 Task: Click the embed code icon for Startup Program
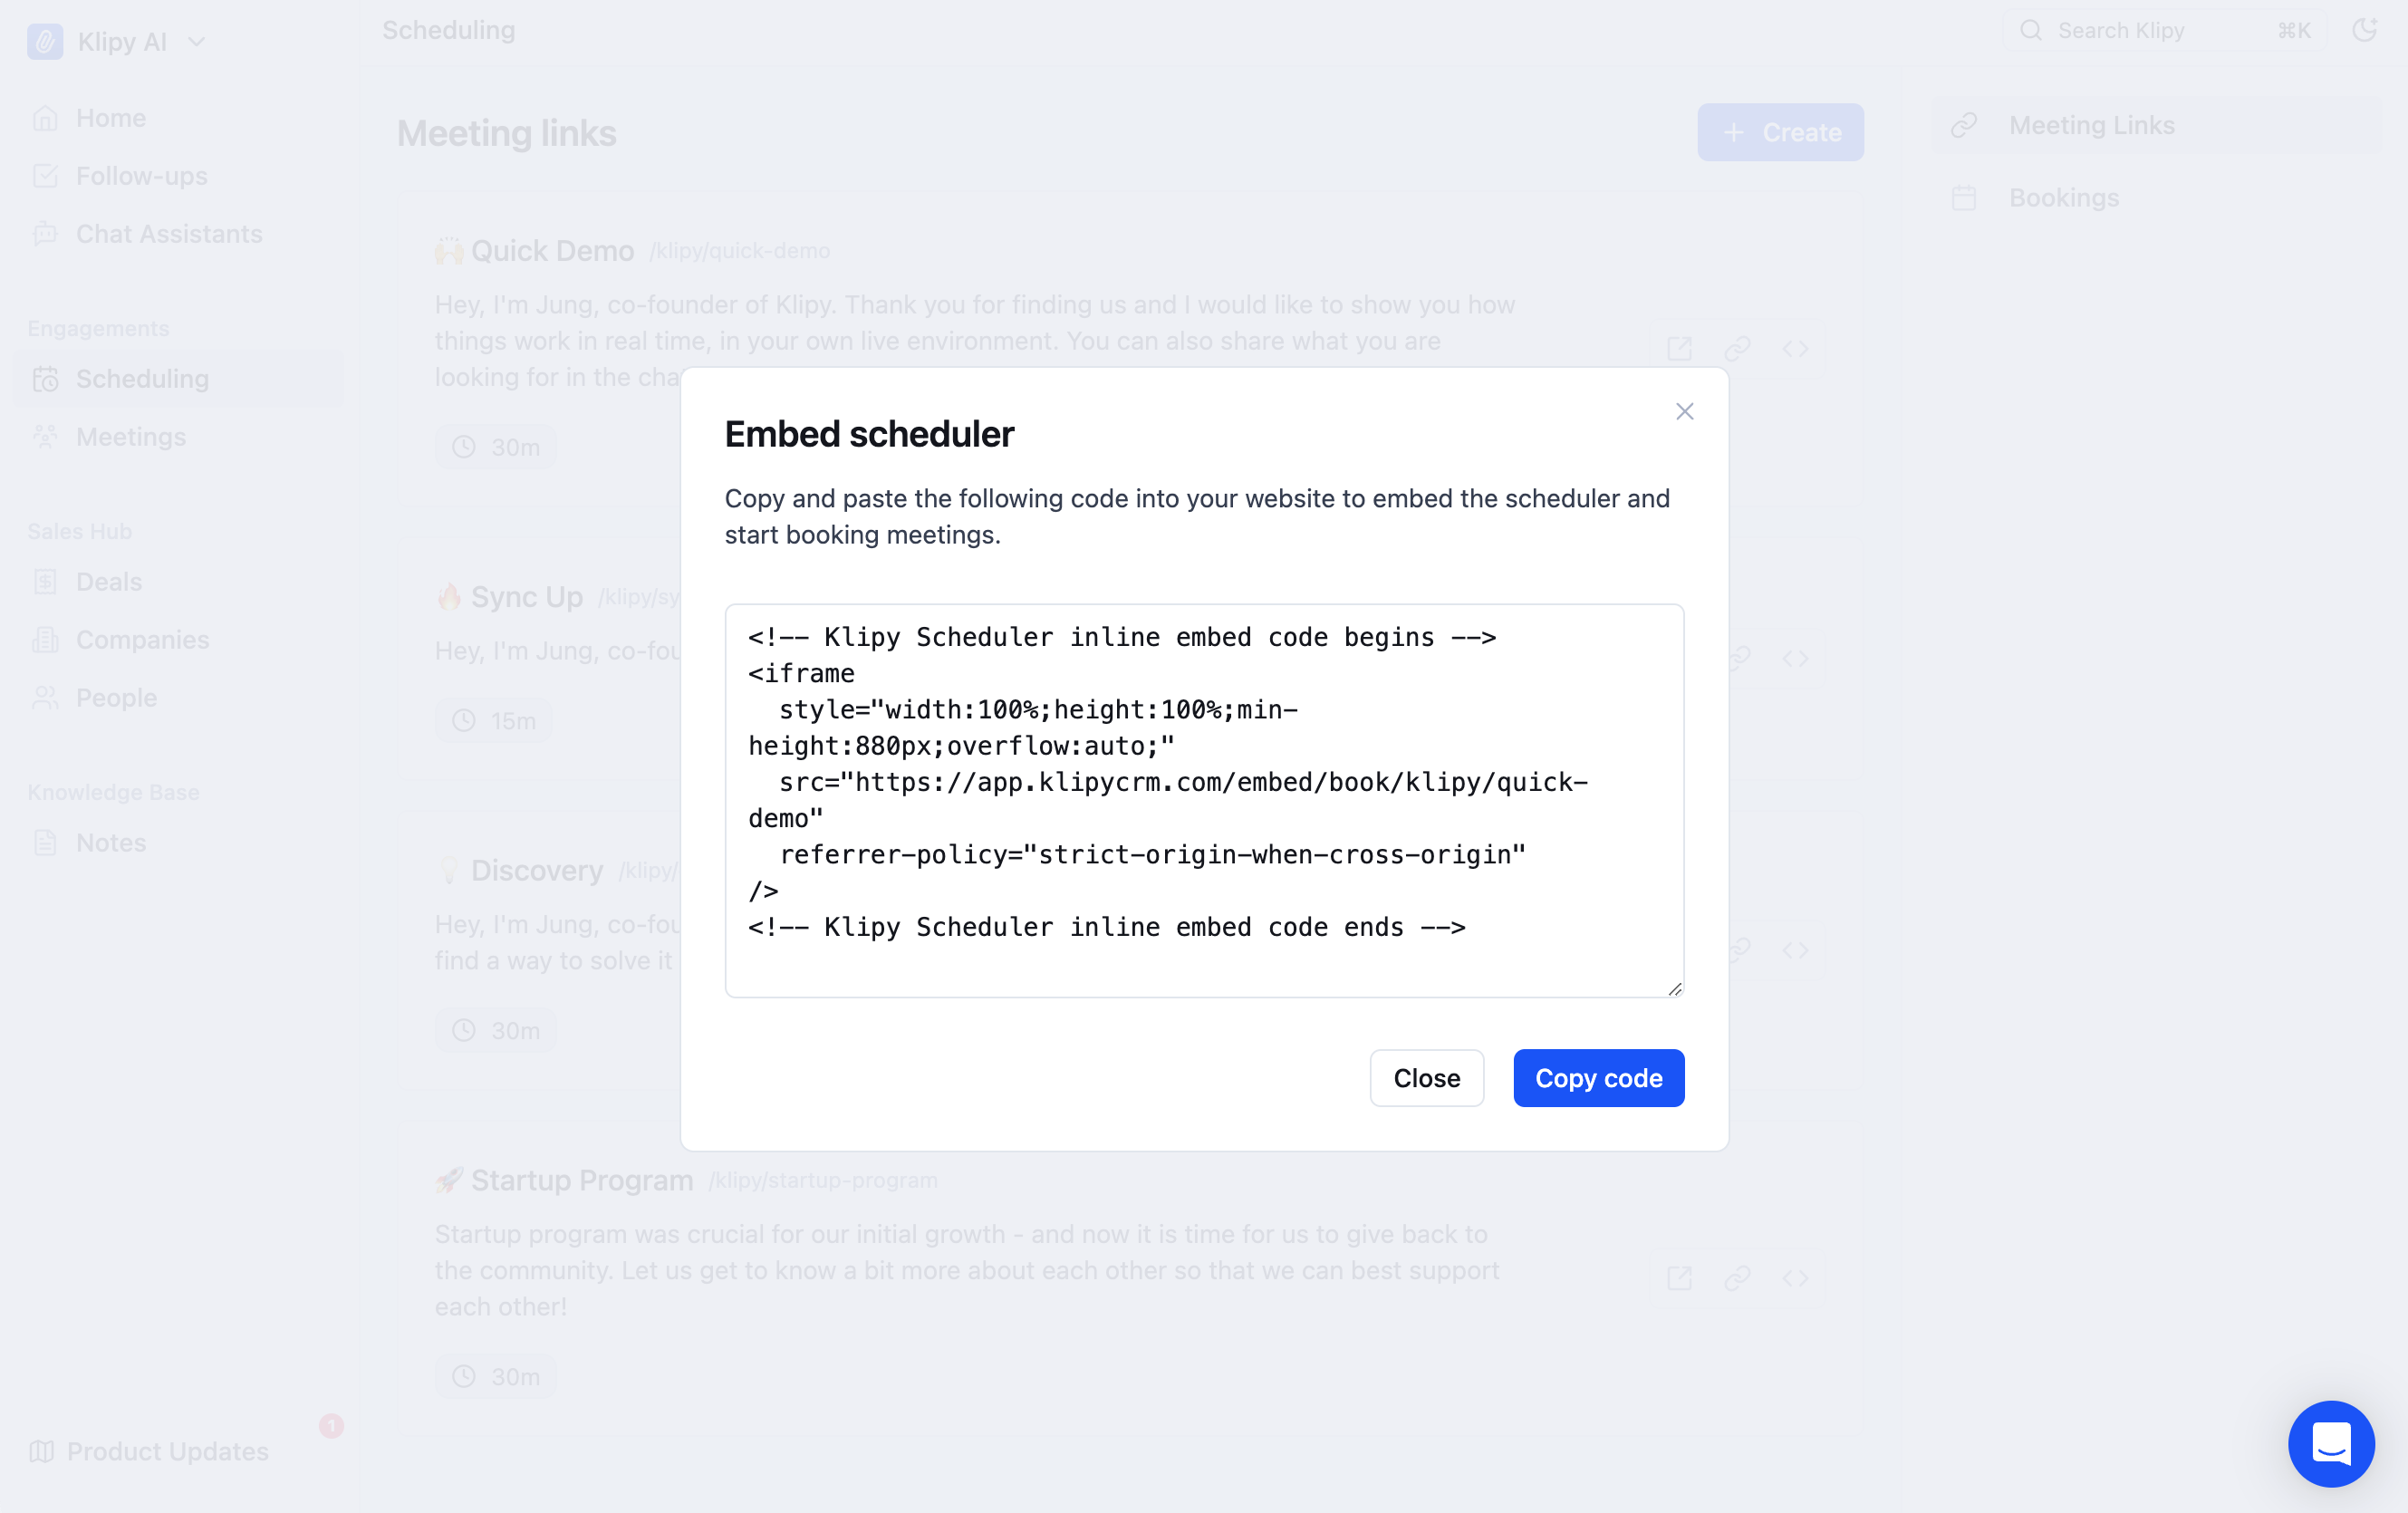(1795, 1278)
